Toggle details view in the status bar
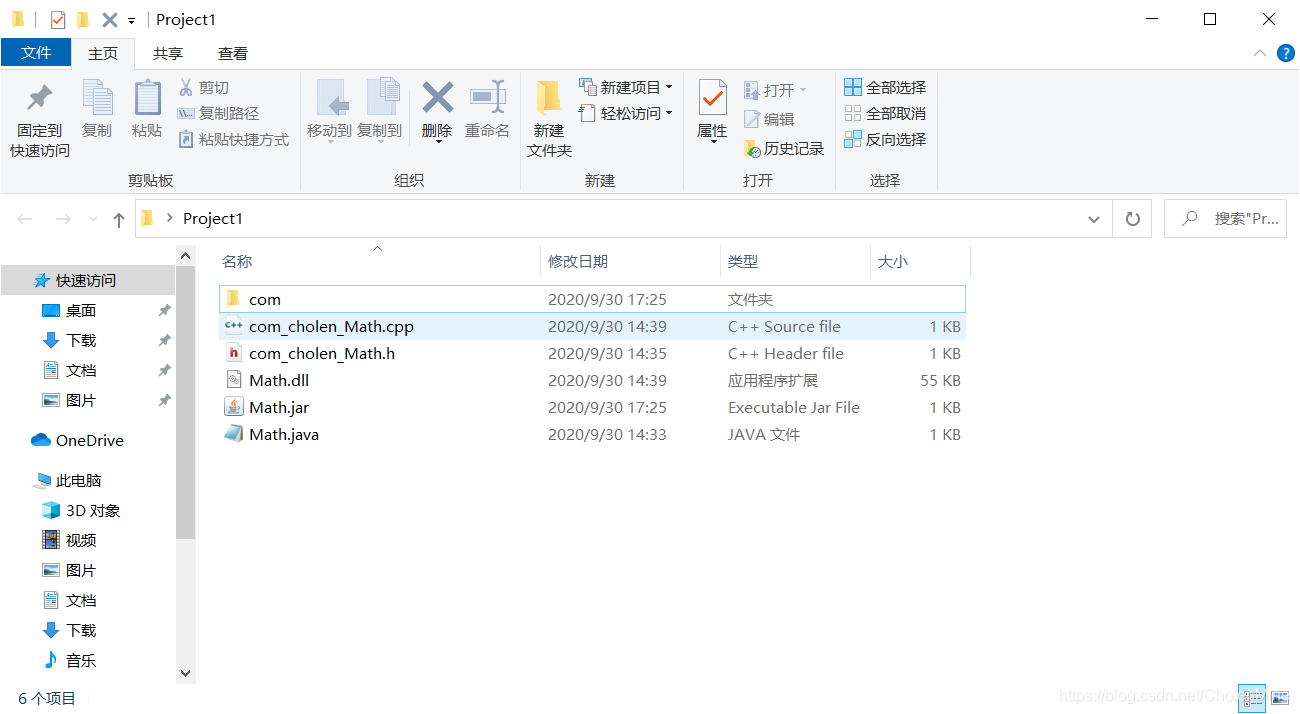Screen dimensions: 1300x714 click(x=1252, y=697)
